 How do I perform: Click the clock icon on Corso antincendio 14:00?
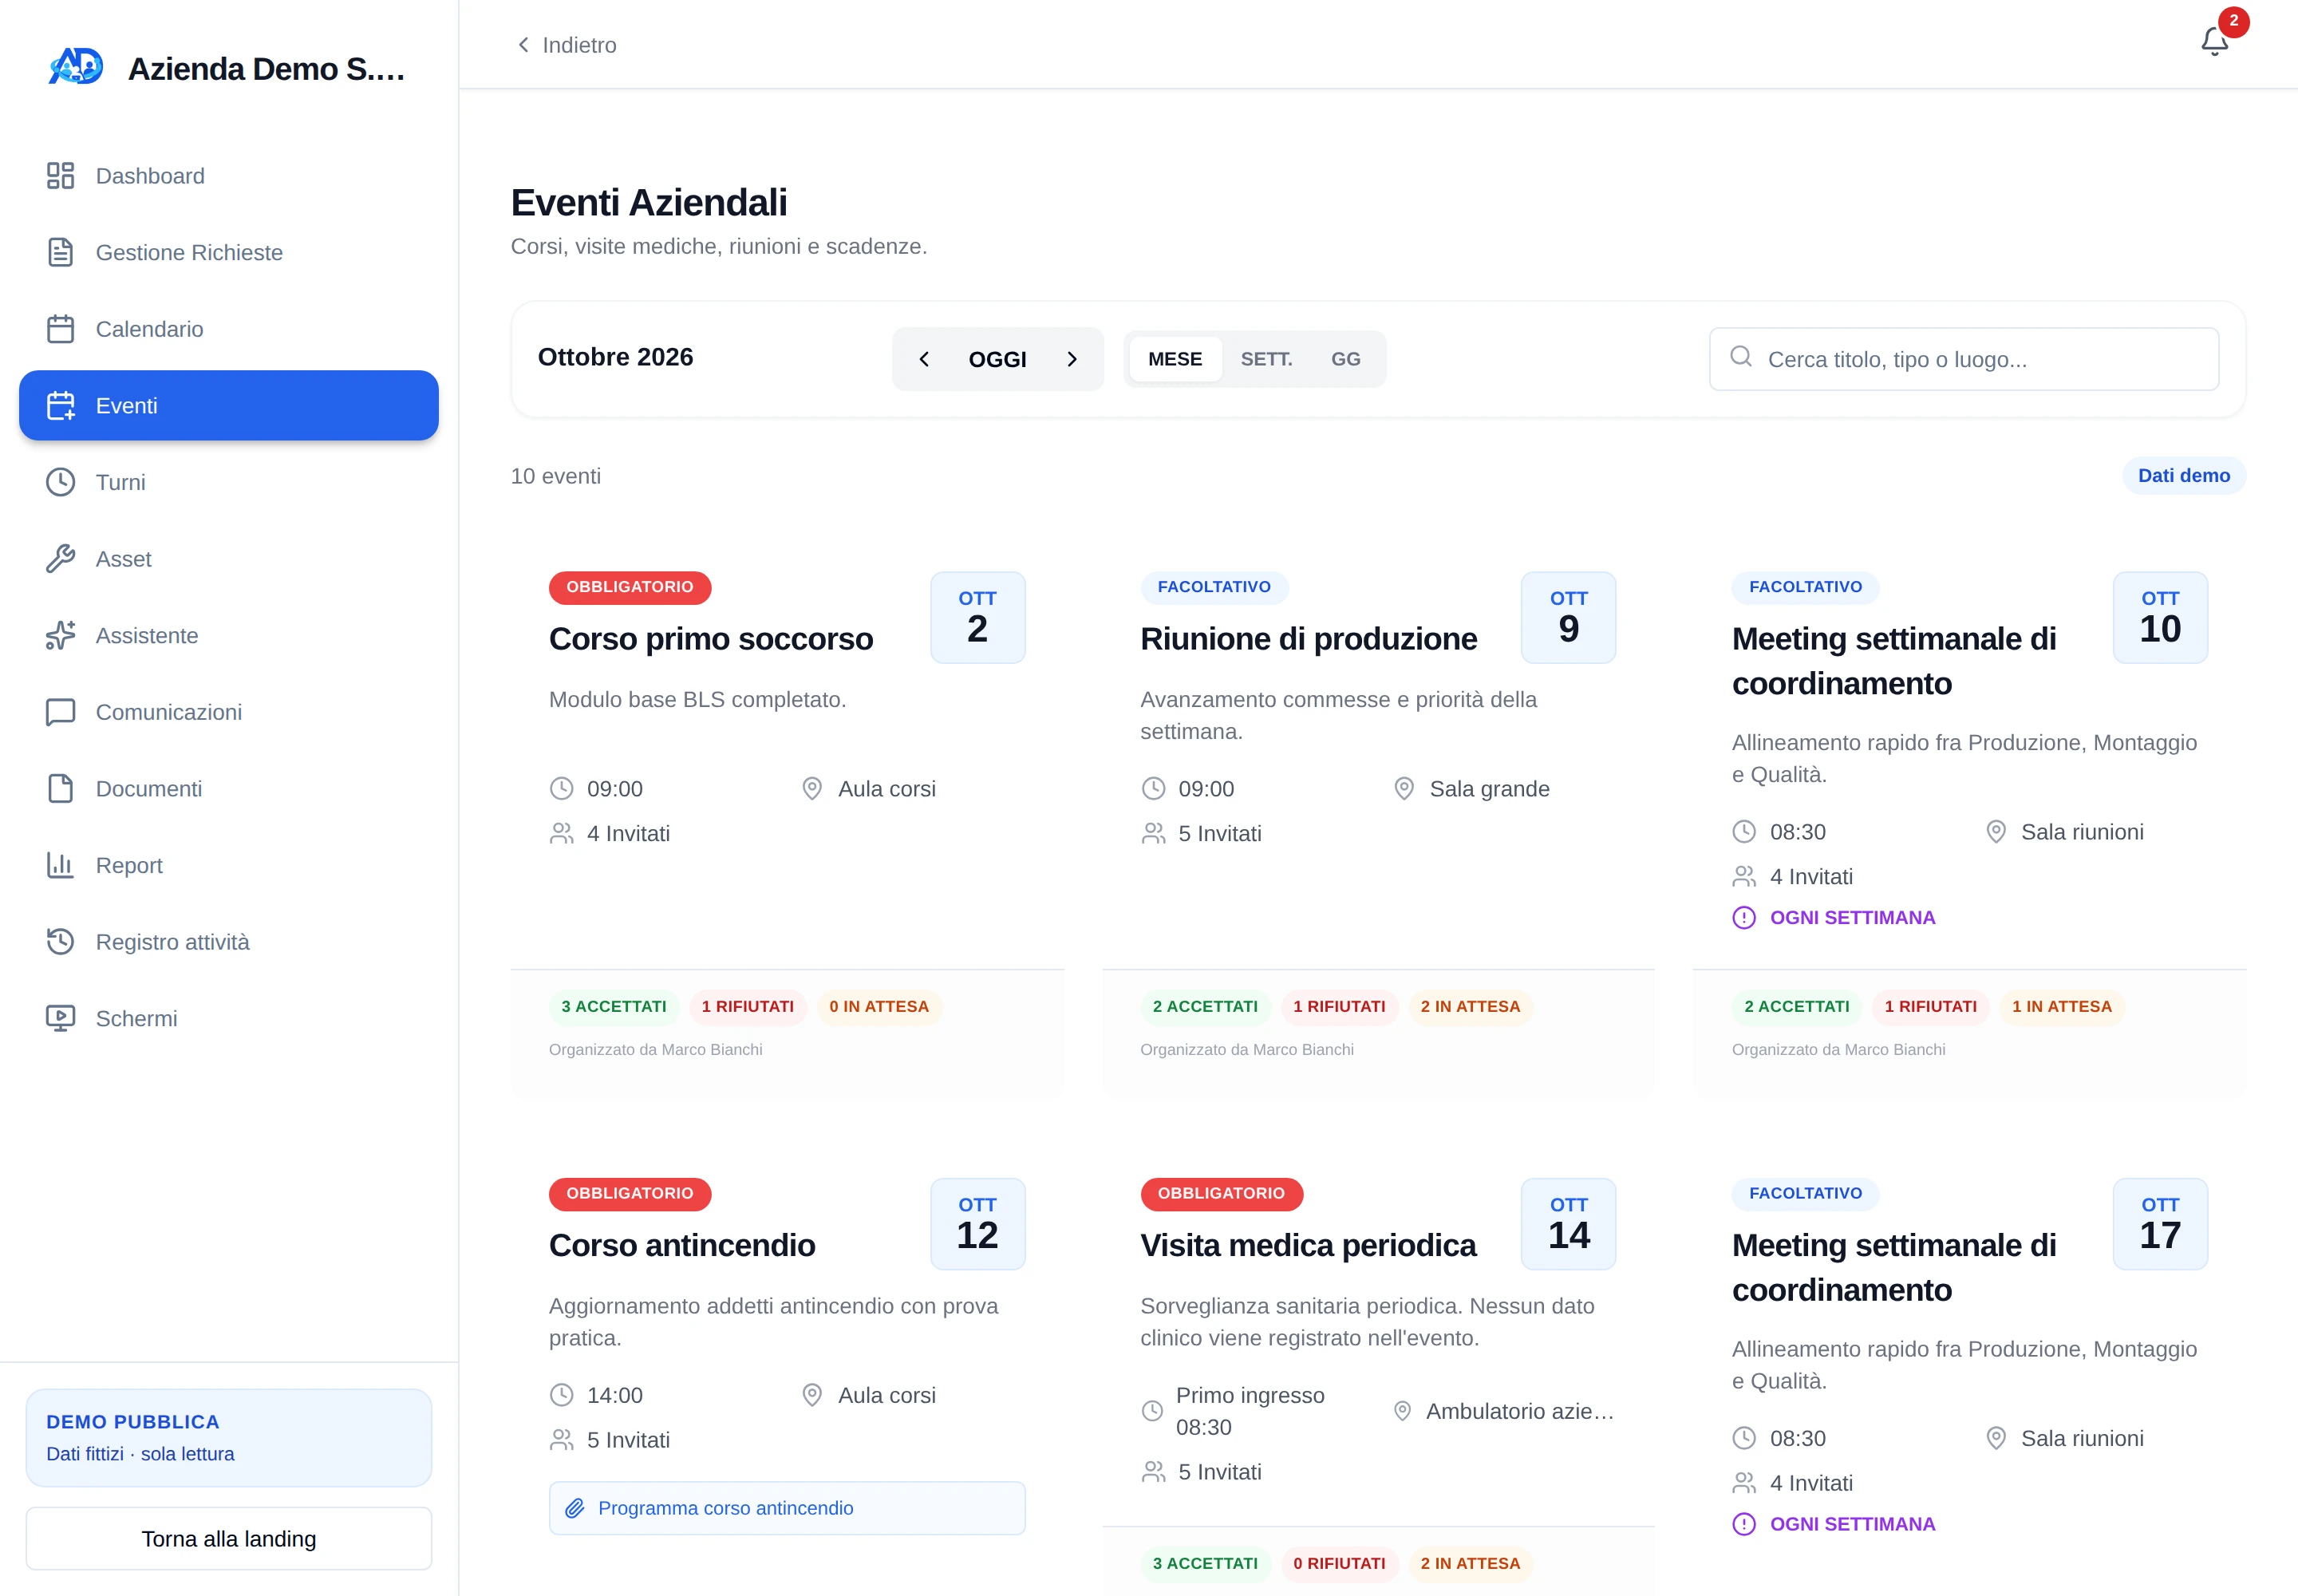[x=562, y=1395]
